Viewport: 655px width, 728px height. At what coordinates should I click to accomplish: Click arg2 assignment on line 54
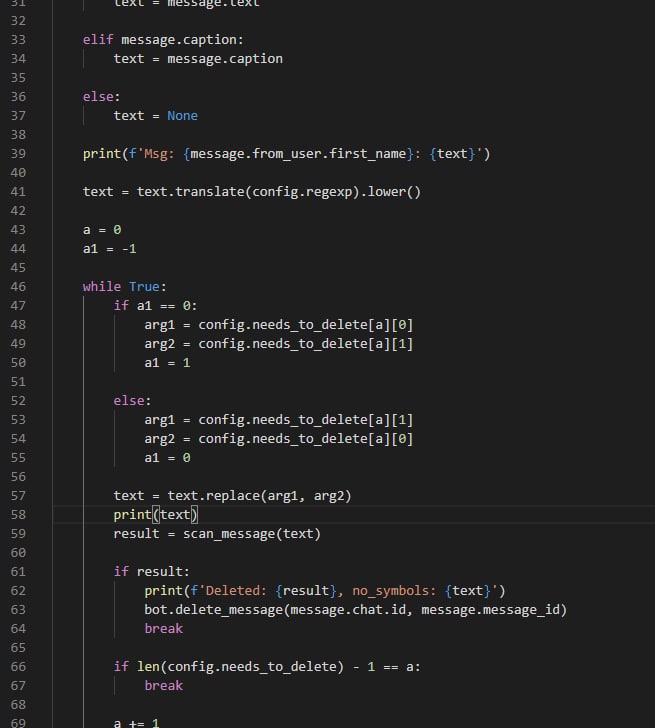(x=279, y=439)
